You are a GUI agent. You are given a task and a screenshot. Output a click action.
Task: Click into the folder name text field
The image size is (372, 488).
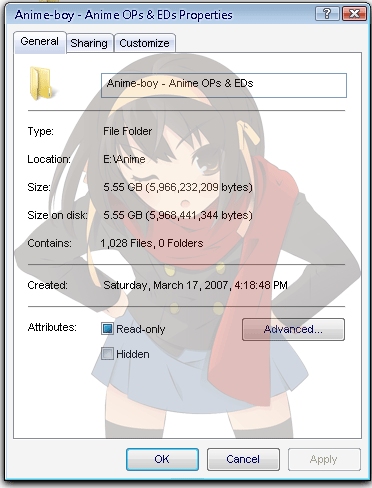point(224,85)
